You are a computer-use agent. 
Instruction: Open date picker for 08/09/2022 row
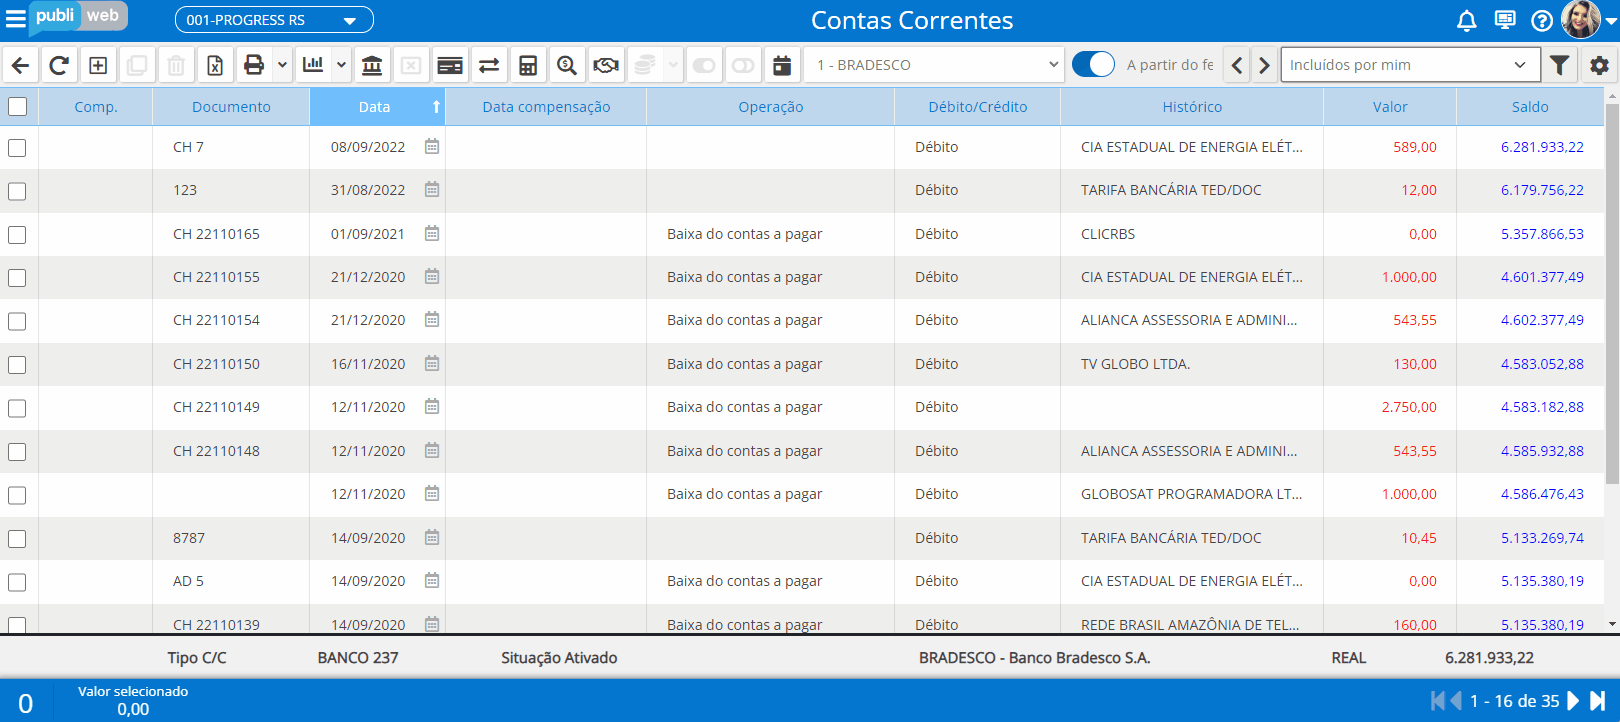tap(432, 147)
